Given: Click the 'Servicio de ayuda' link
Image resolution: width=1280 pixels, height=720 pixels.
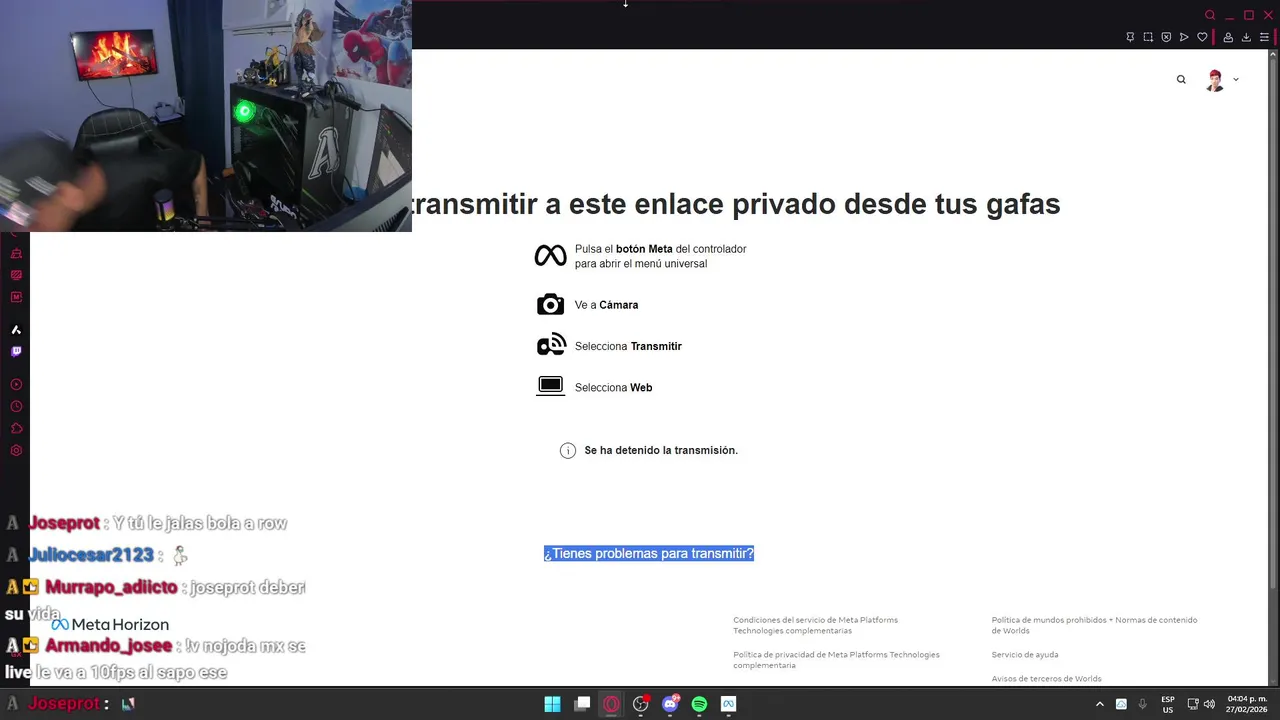Looking at the screenshot, I should click(1025, 654).
